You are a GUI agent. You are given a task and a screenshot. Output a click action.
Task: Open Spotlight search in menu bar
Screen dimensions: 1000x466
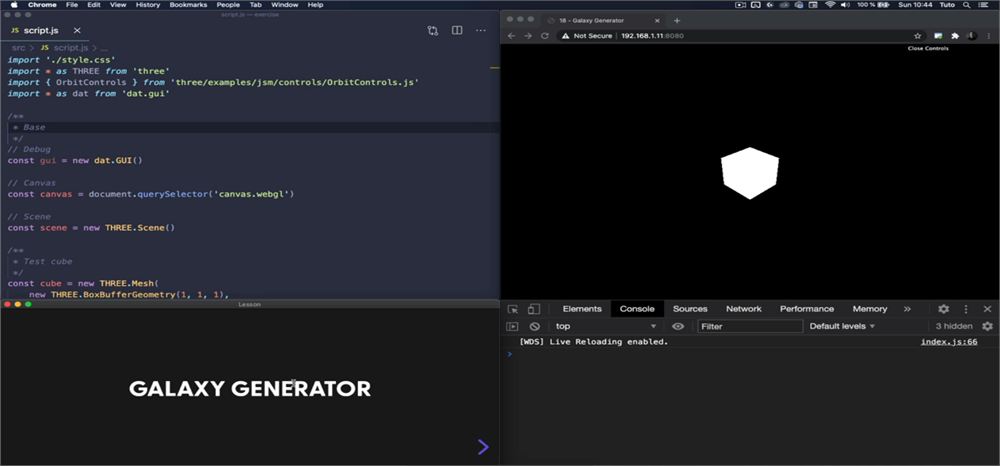tap(966, 4)
